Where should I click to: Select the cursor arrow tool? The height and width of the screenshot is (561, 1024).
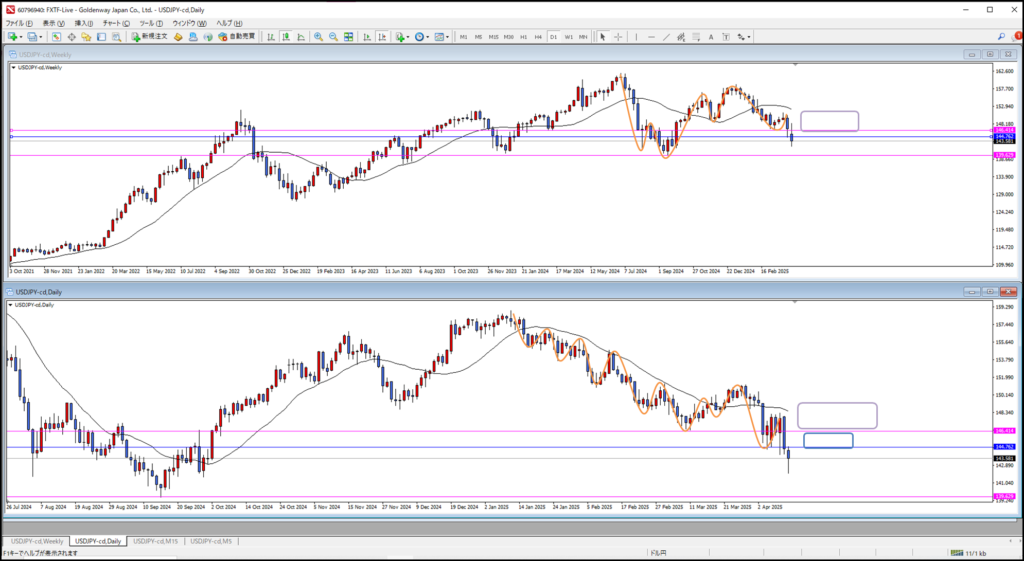coord(603,37)
